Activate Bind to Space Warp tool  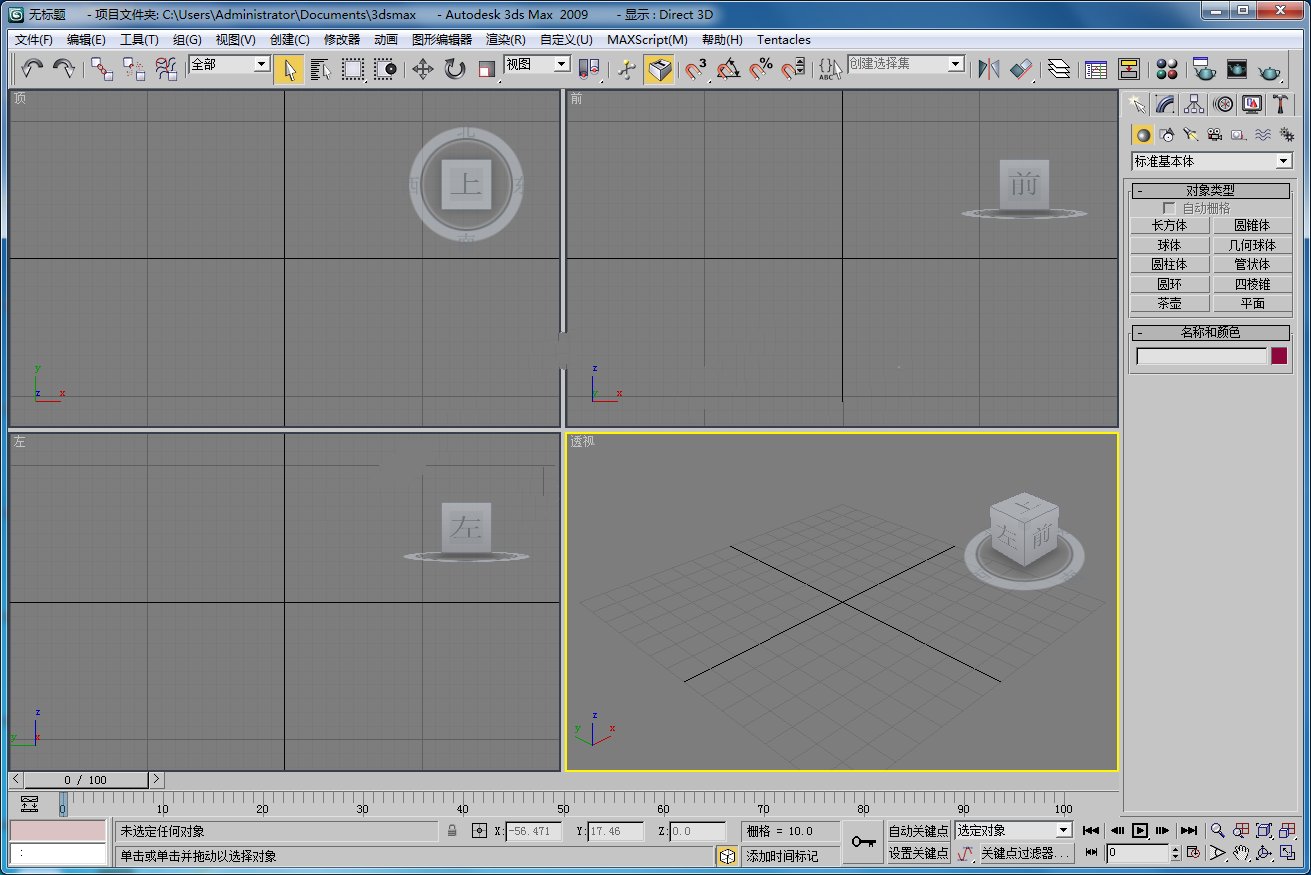166,69
